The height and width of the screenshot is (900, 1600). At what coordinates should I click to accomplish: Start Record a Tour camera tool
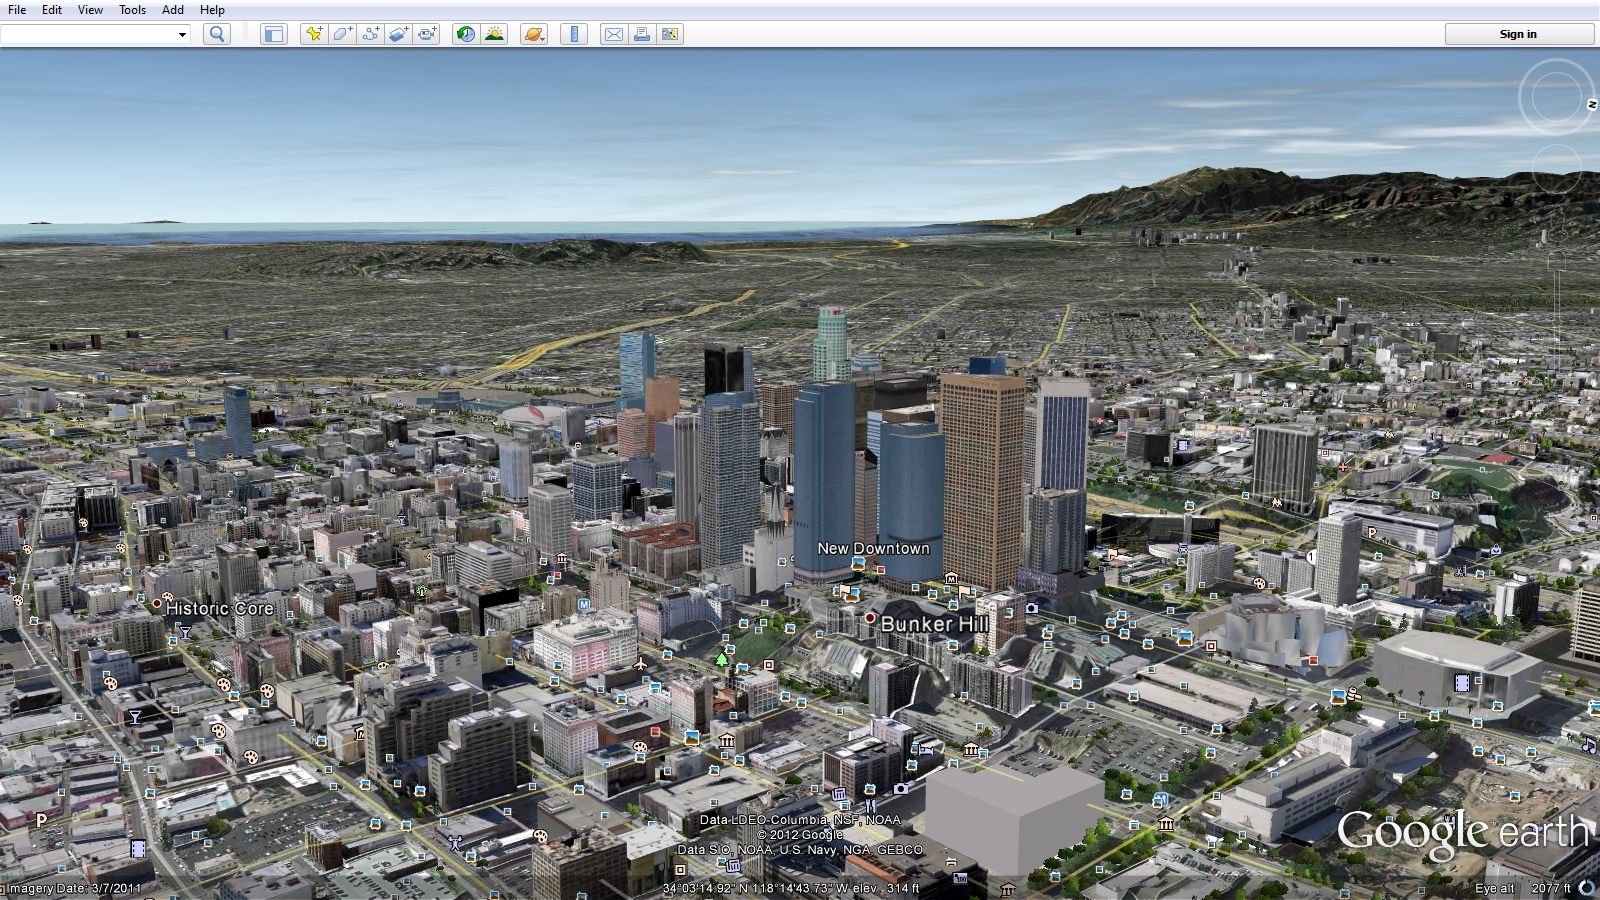tap(427, 34)
